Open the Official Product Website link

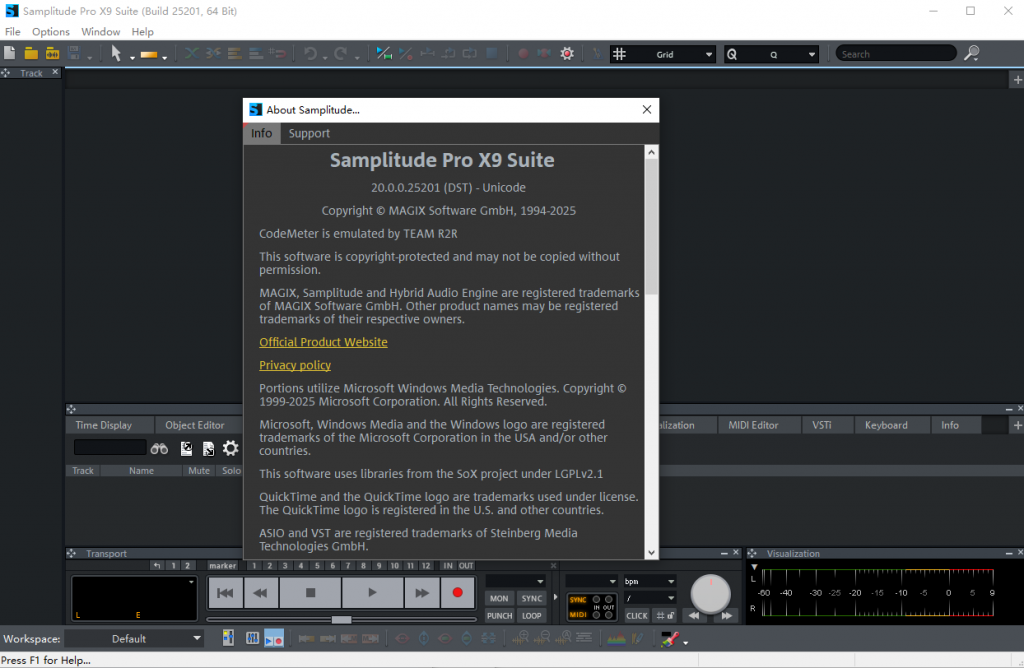pyautogui.click(x=323, y=342)
